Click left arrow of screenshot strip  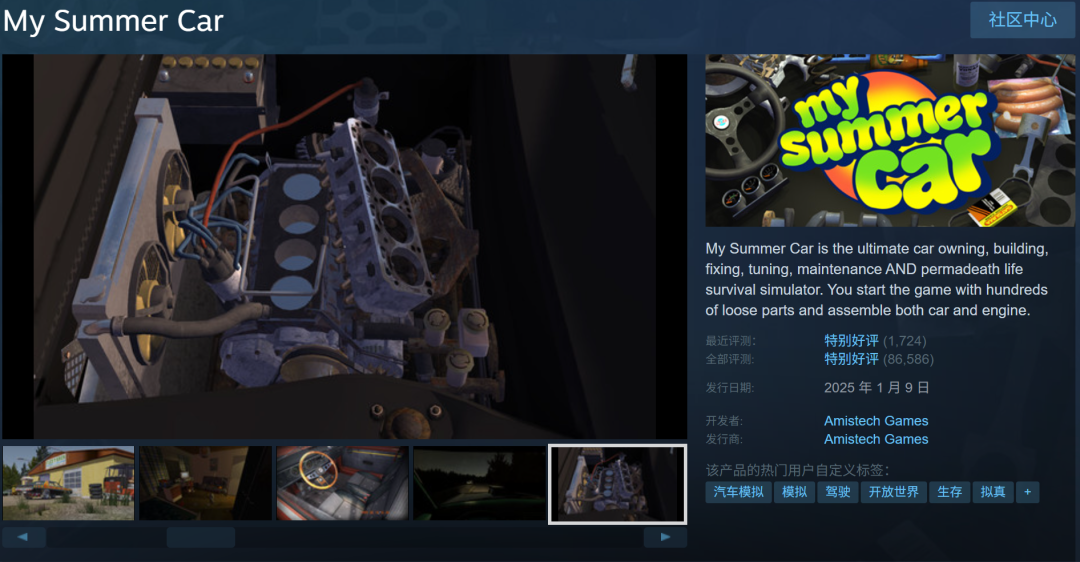(23, 537)
